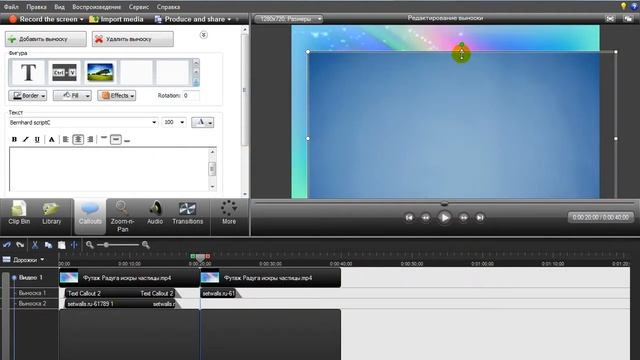Step backward in the preview
The image size is (640, 360).
pyautogui.click(x=426, y=218)
